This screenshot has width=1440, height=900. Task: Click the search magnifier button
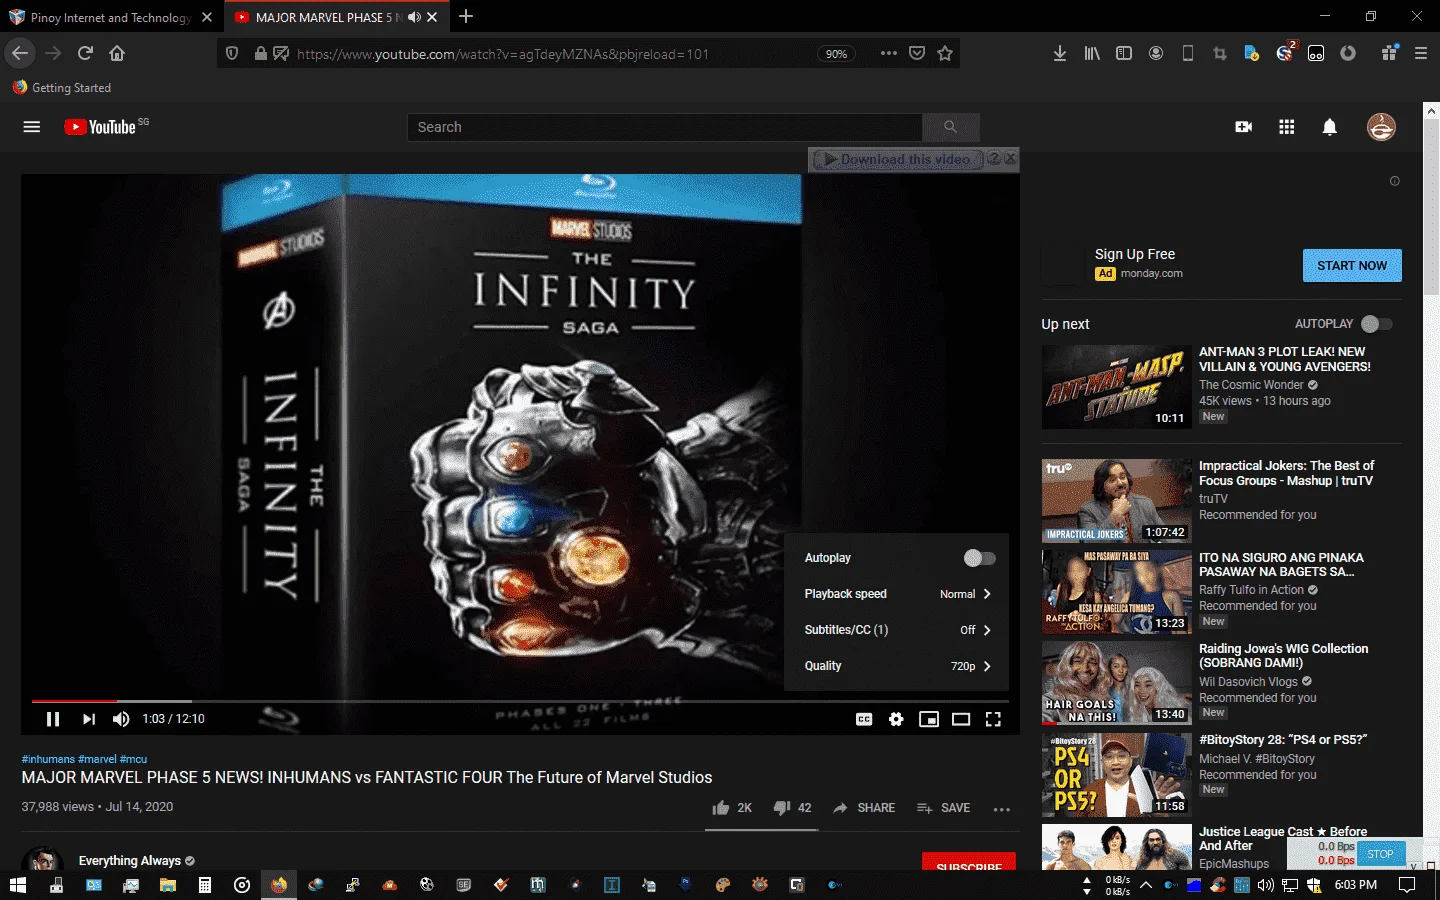click(x=950, y=127)
